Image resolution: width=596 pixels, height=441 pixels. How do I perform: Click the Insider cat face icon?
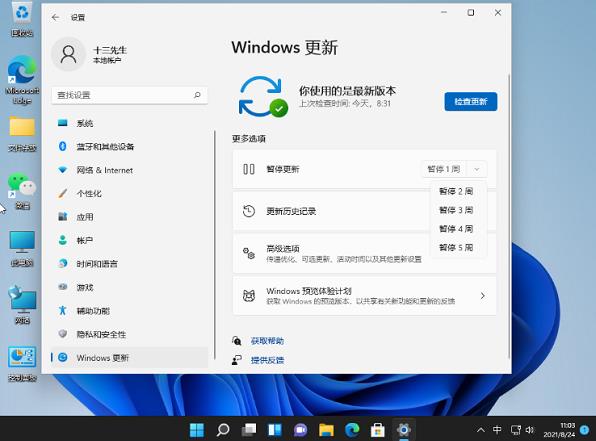249,295
